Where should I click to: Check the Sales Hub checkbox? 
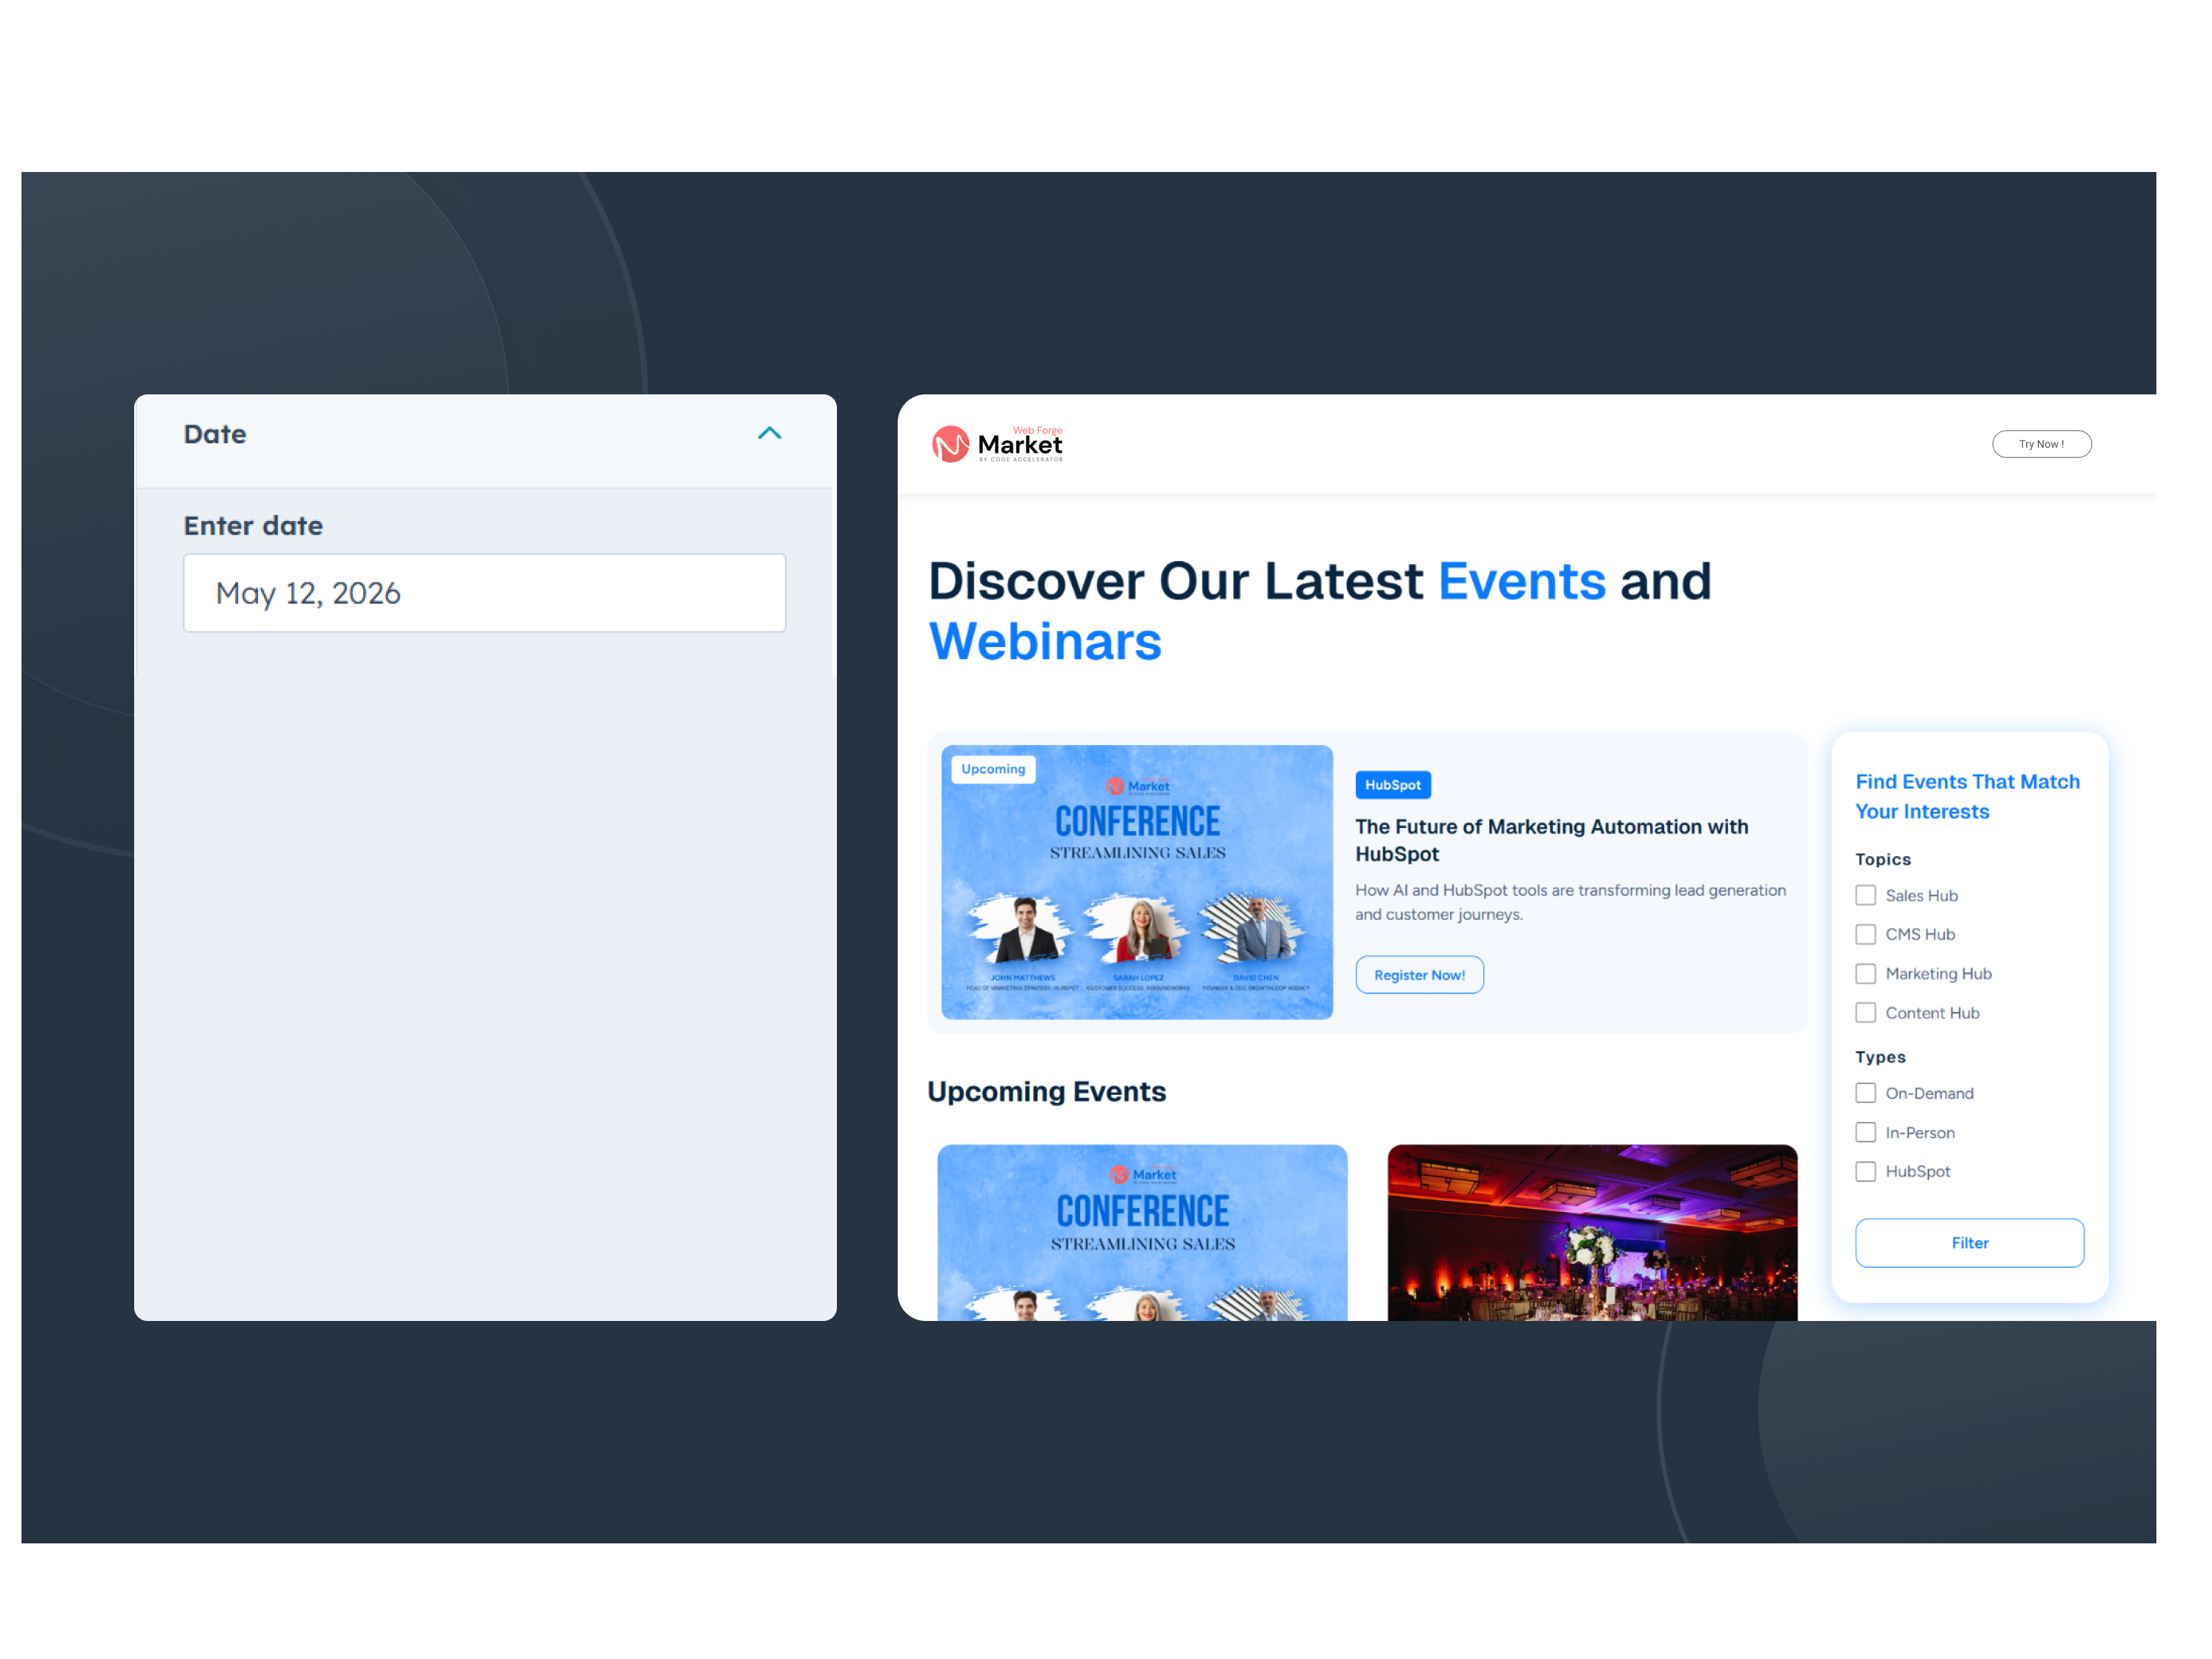click(x=1865, y=895)
